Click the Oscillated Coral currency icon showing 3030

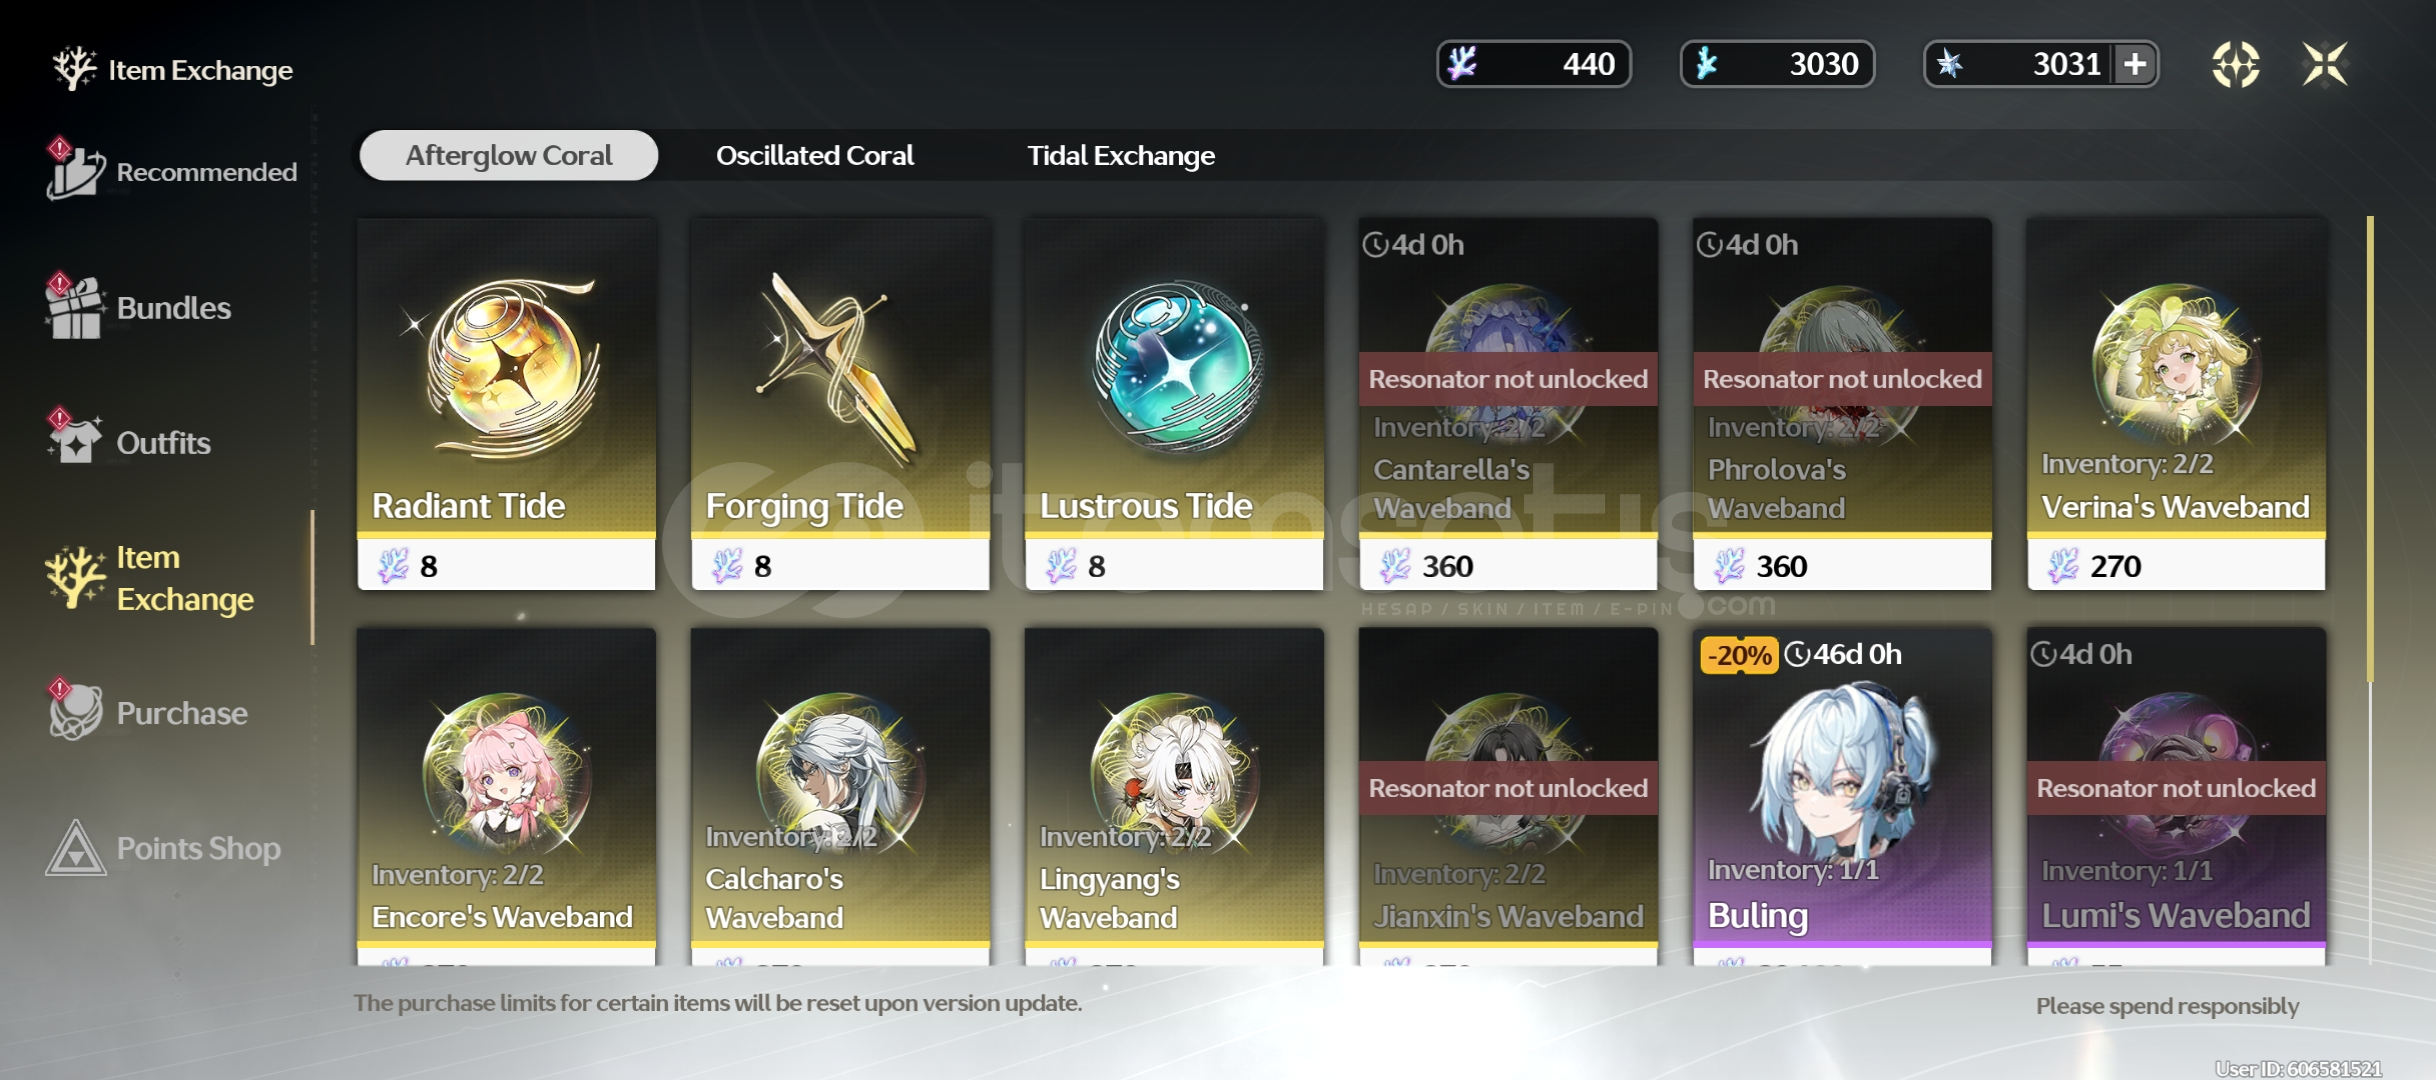tap(1707, 64)
